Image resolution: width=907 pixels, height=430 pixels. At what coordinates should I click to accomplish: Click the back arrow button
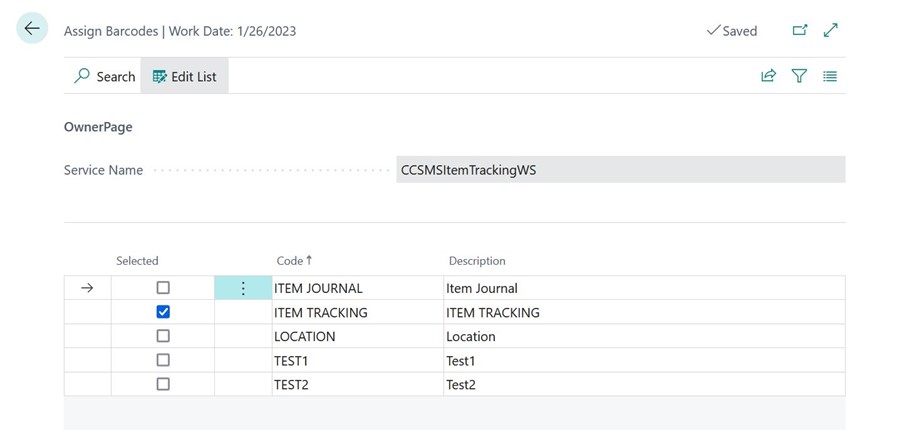pos(32,29)
